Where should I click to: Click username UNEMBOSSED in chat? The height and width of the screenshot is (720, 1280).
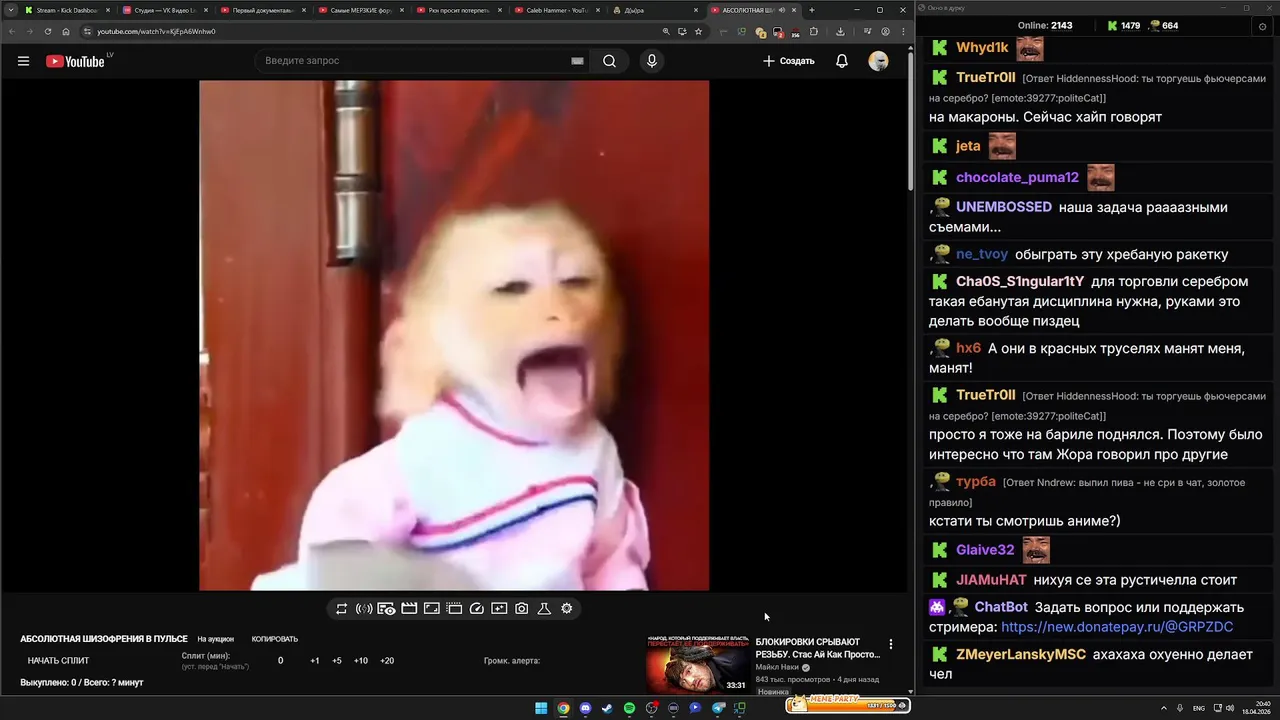[1004, 207]
